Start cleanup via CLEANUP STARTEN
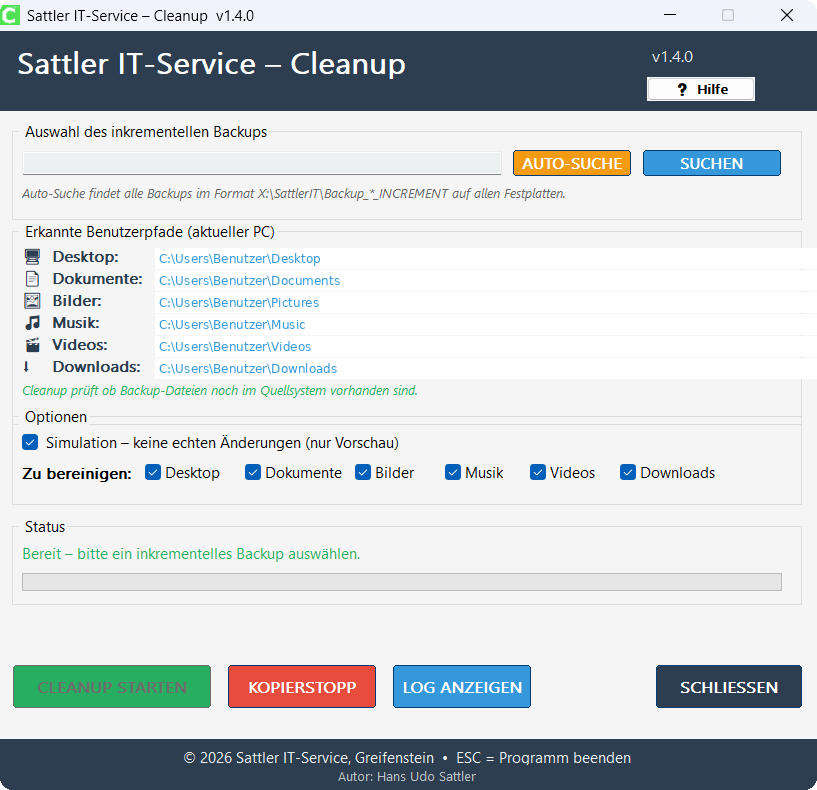The width and height of the screenshot is (817, 790). click(111, 686)
